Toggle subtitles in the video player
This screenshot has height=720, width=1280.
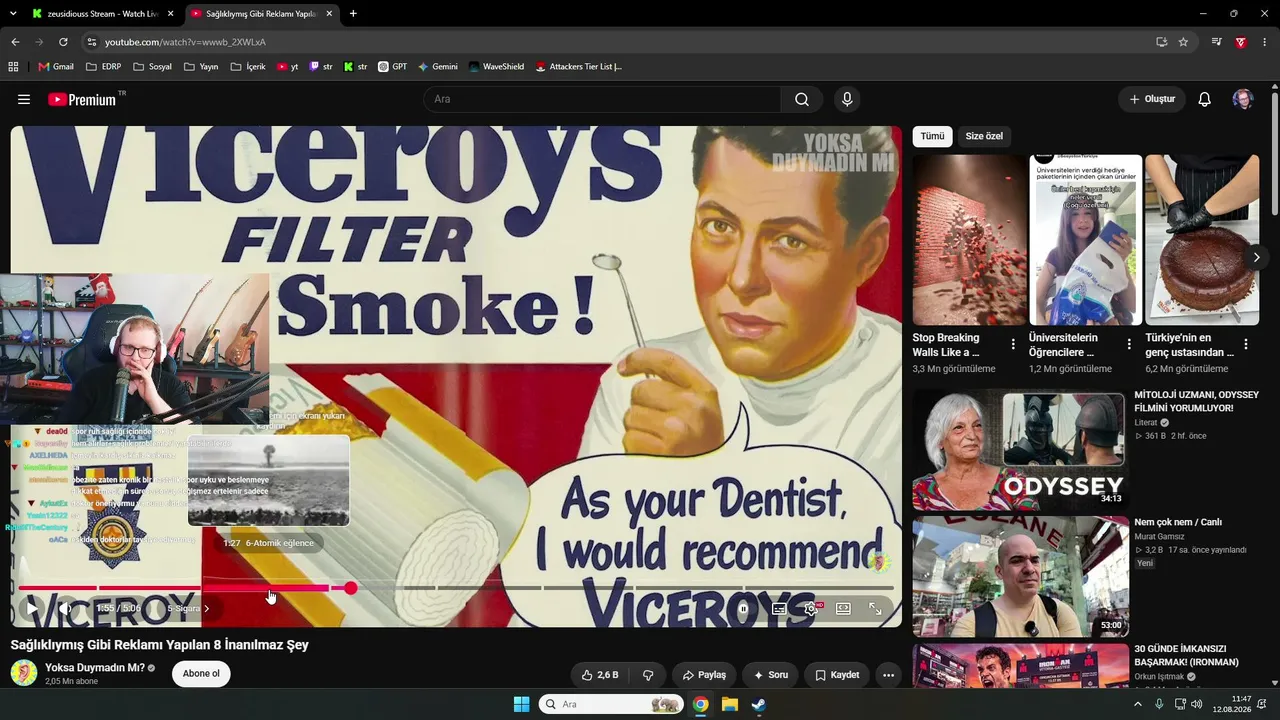tap(779, 608)
